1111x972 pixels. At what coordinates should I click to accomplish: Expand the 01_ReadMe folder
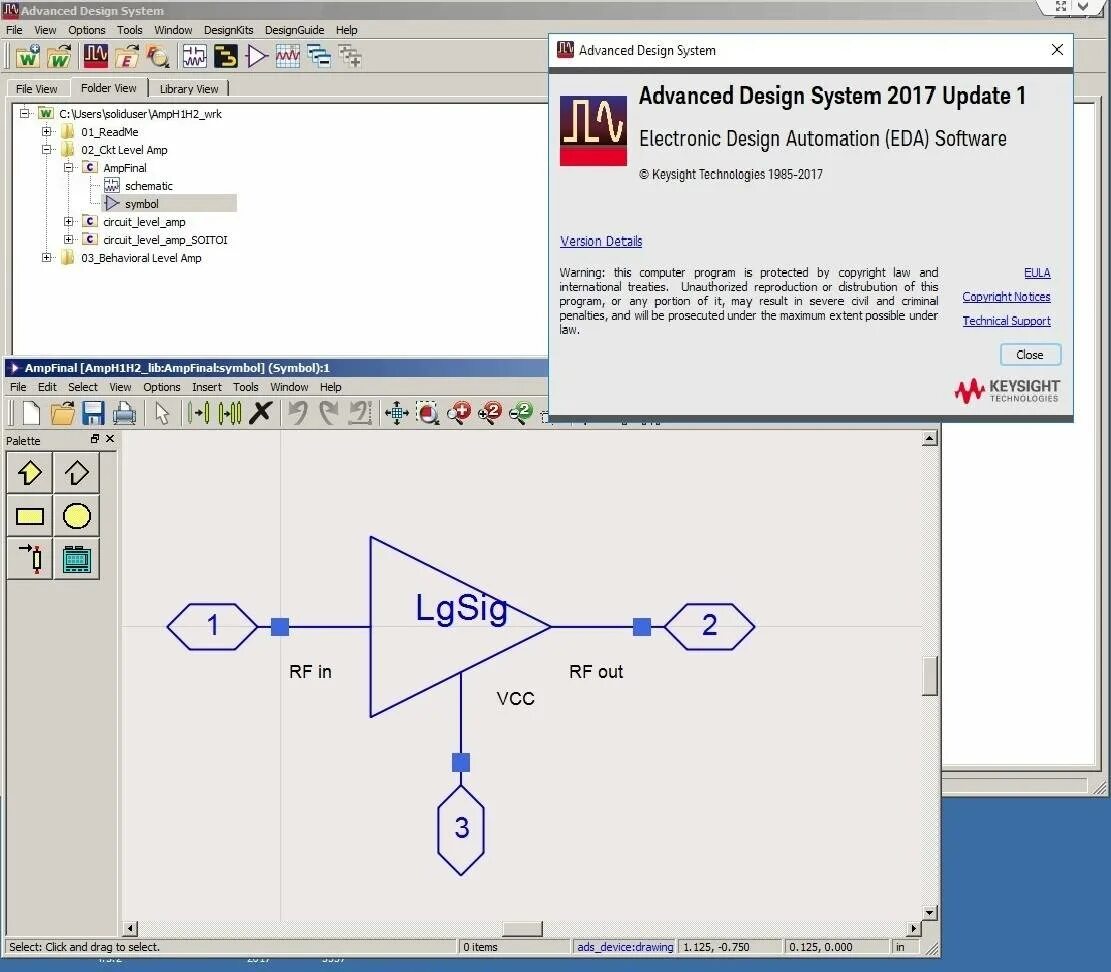point(46,131)
